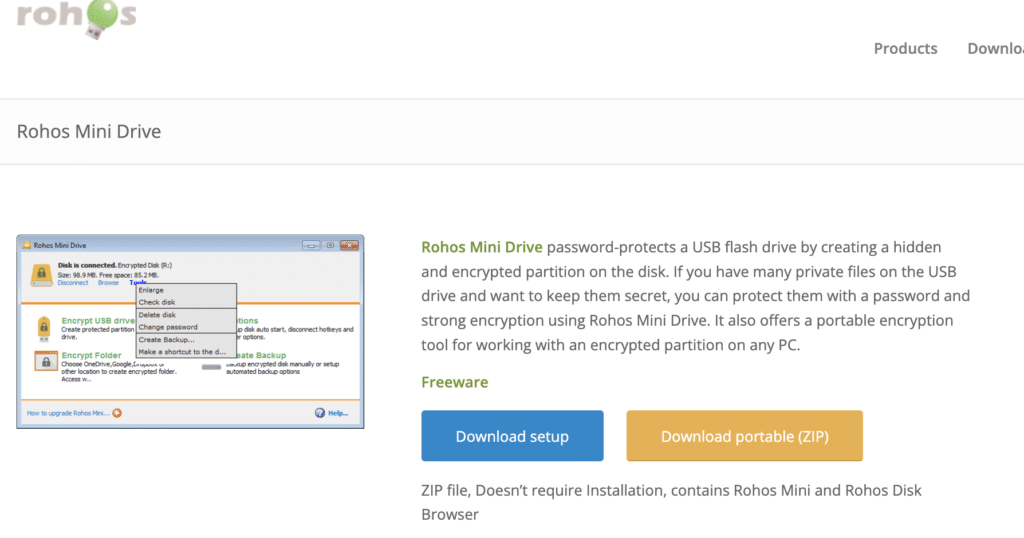The image size is (1024, 538).
Task: Enlarge the Rohos Mini Drive screenshot thumbnail
Action: (190, 332)
